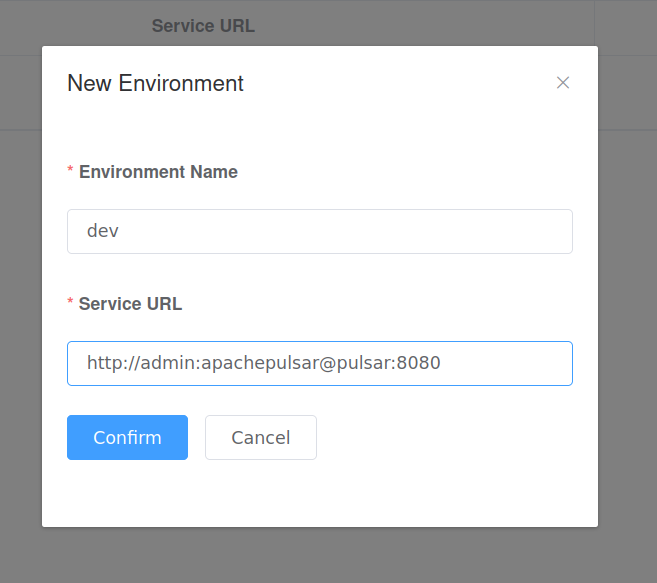Confirm the new environment
Image resolution: width=657 pixels, height=583 pixels.
tap(127, 438)
